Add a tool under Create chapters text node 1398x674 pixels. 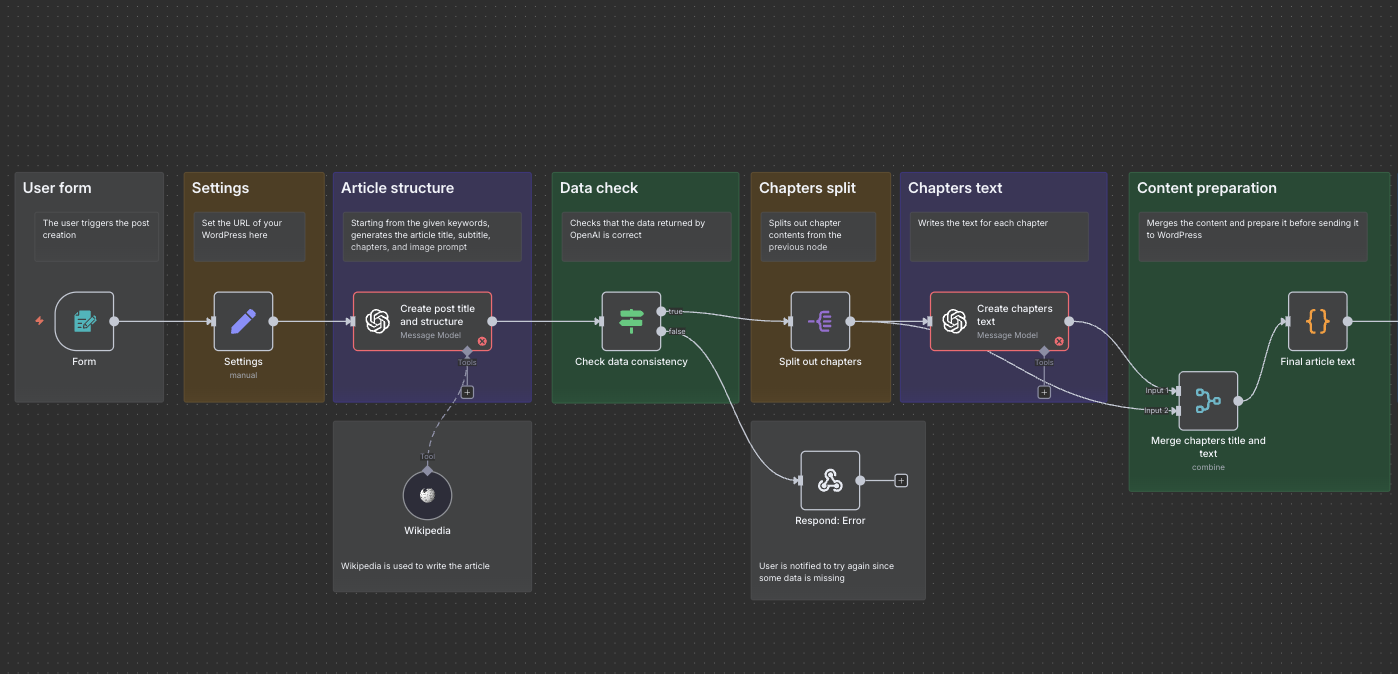coord(1044,392)
